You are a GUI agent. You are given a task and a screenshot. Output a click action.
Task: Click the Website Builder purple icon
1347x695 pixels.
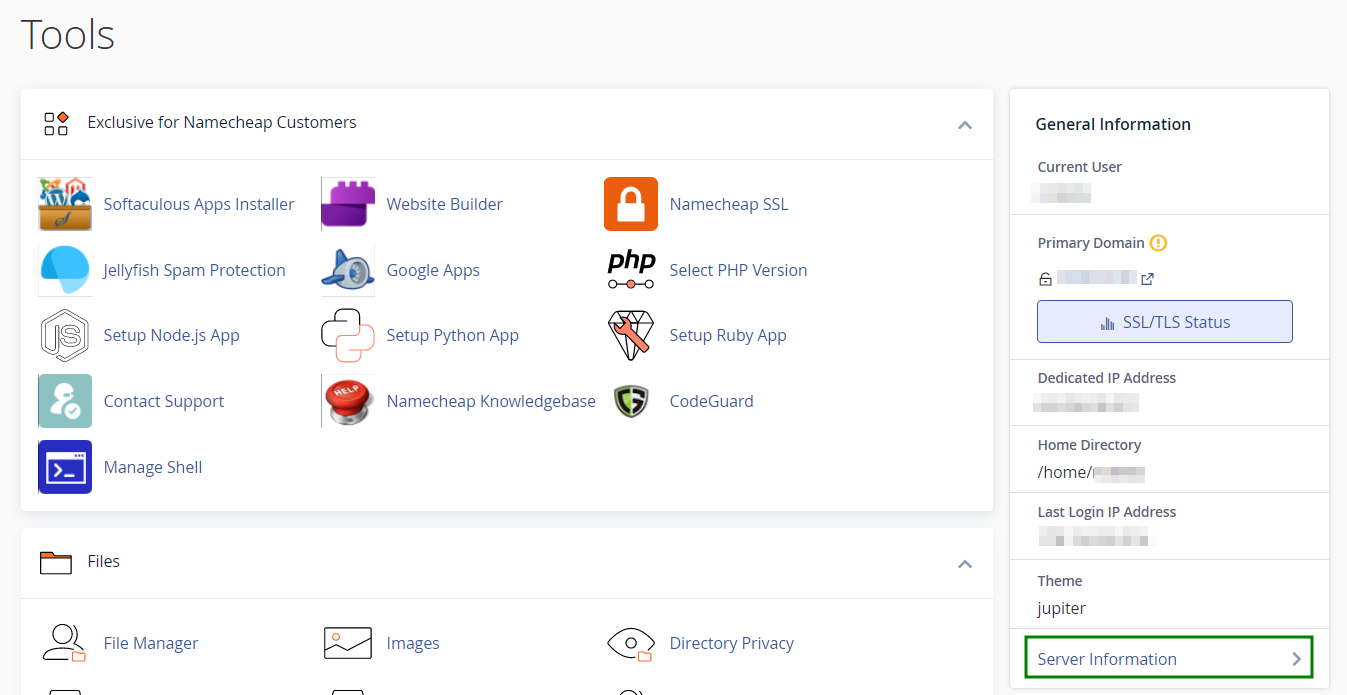point(348,204)
